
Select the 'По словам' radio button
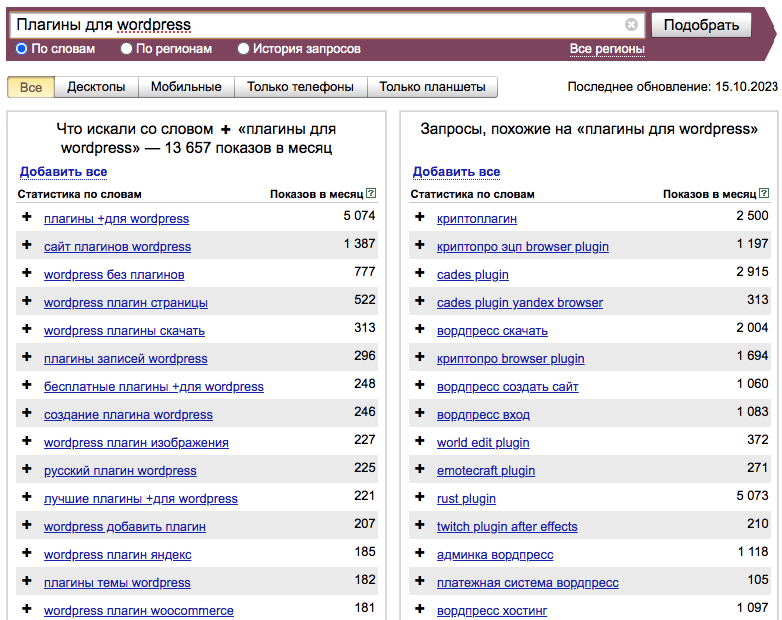tap(21, 49)
